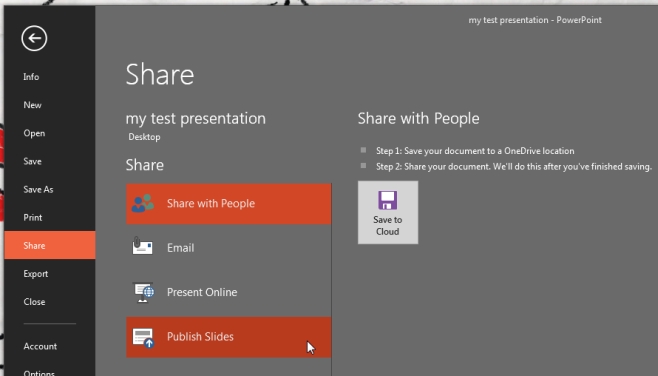This screenshot has width=658, height=376.
Task: Choose the Email sharing option
Action: pyautogui.click(x=229, y=248)
